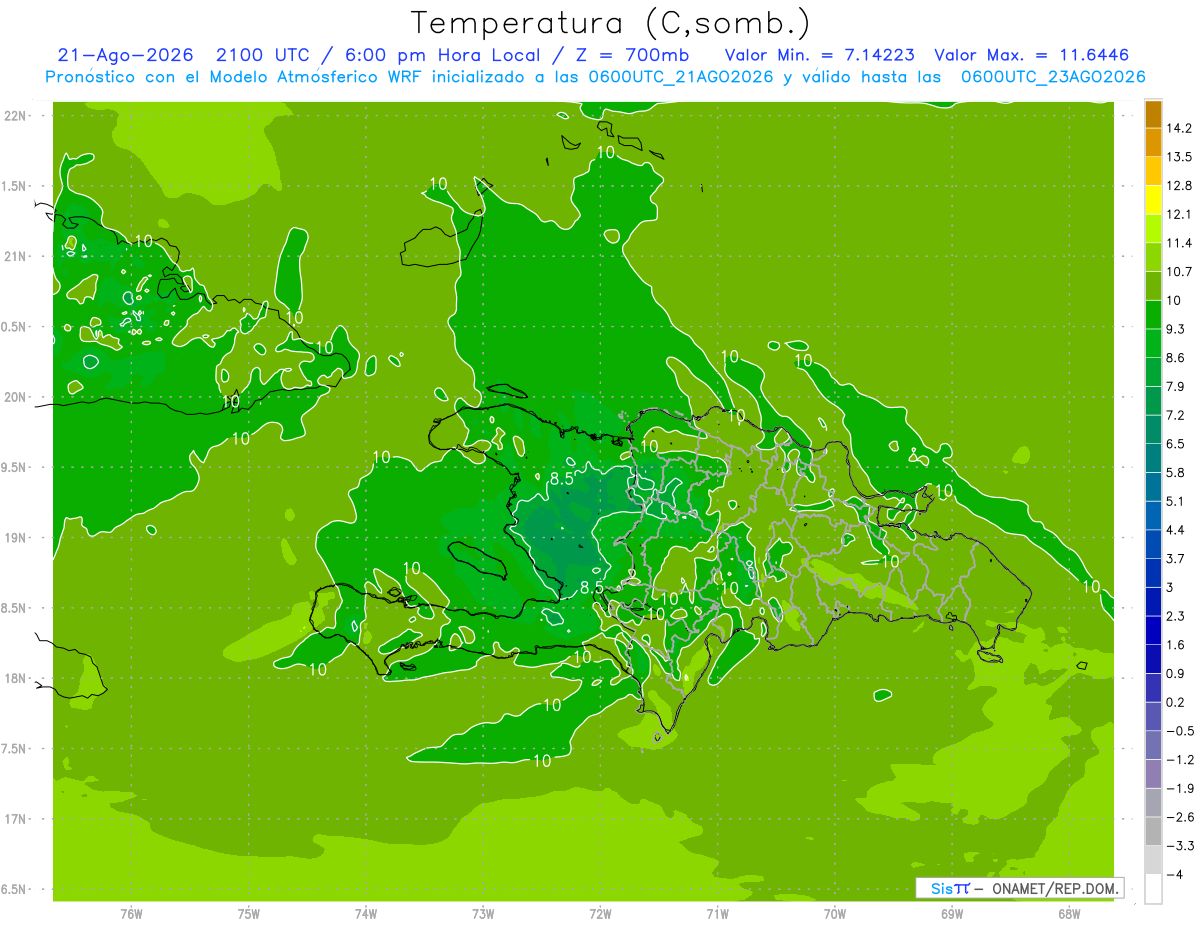Click the '68W' longitude axis label
1200x927 pixels.
click(1069, 914)
